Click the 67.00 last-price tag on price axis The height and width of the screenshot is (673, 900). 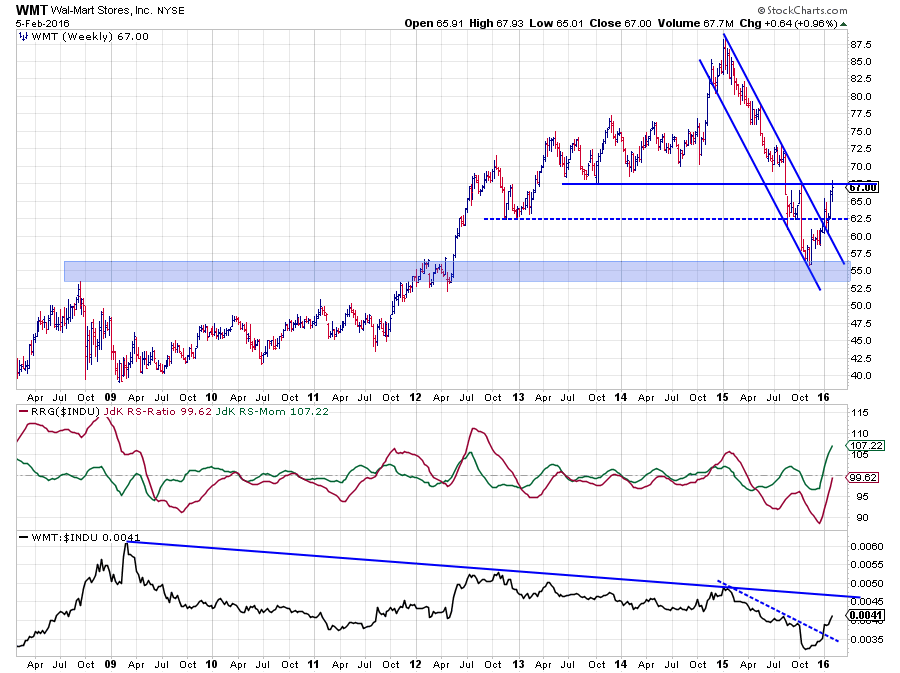(x=863, y=188)
